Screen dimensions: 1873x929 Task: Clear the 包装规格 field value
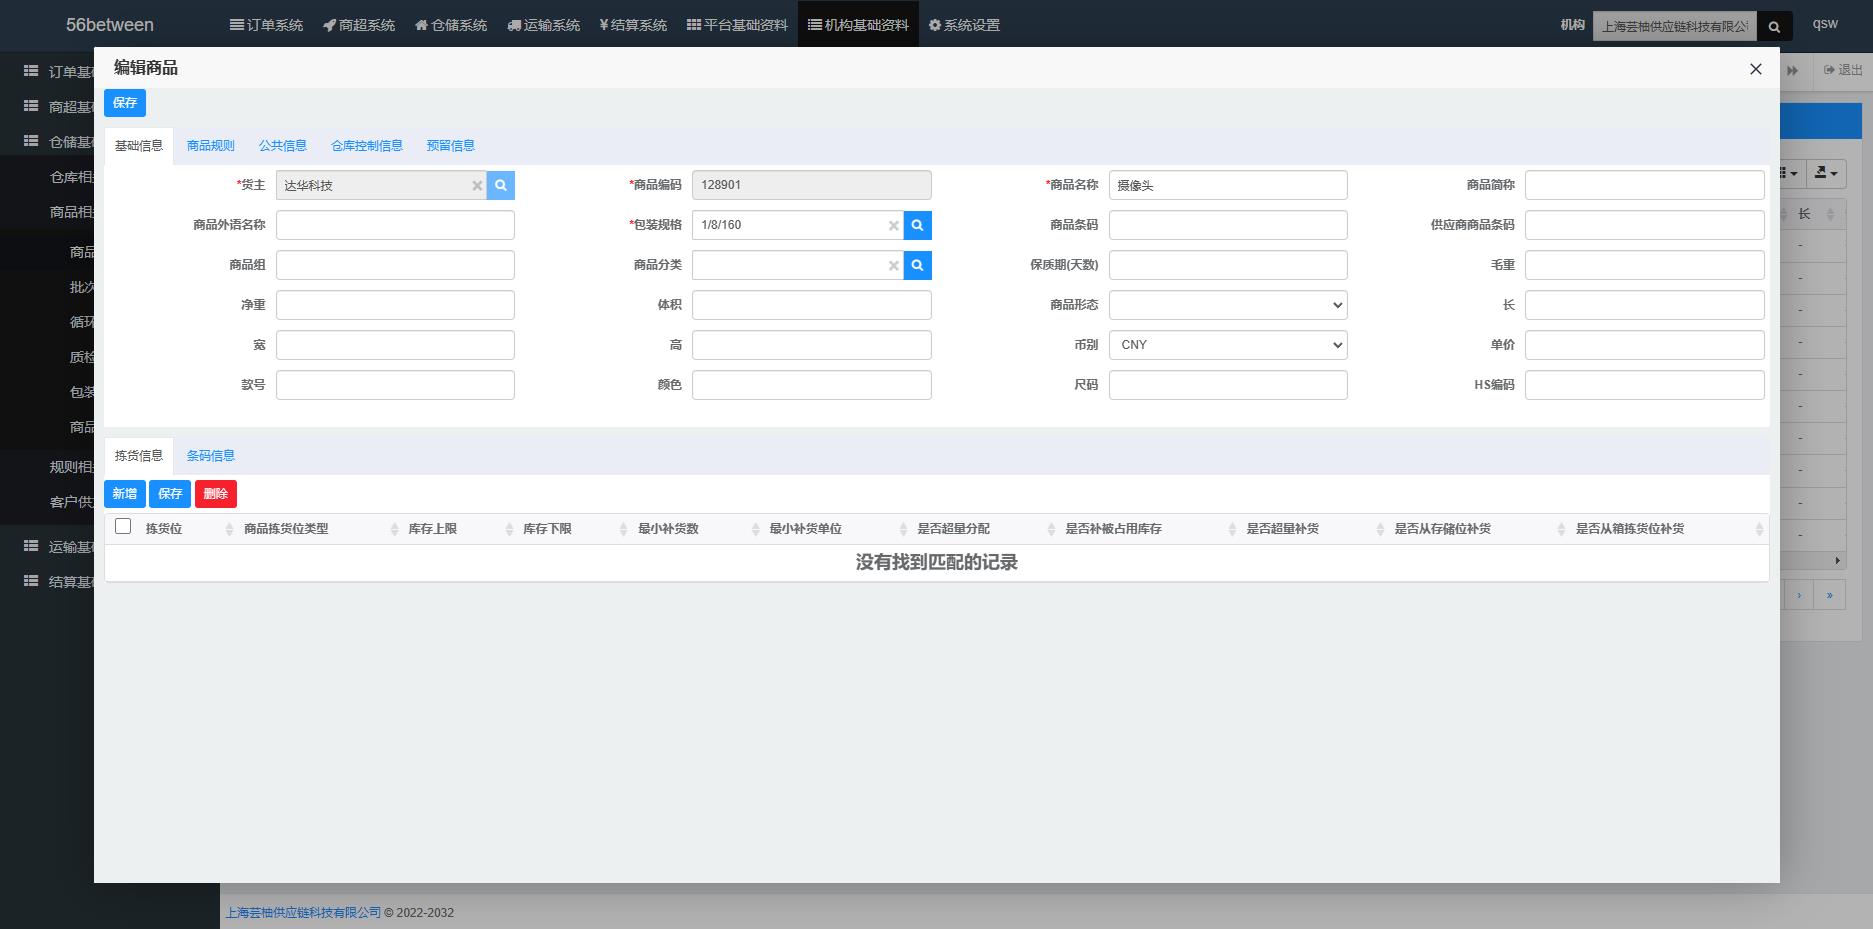894,226
